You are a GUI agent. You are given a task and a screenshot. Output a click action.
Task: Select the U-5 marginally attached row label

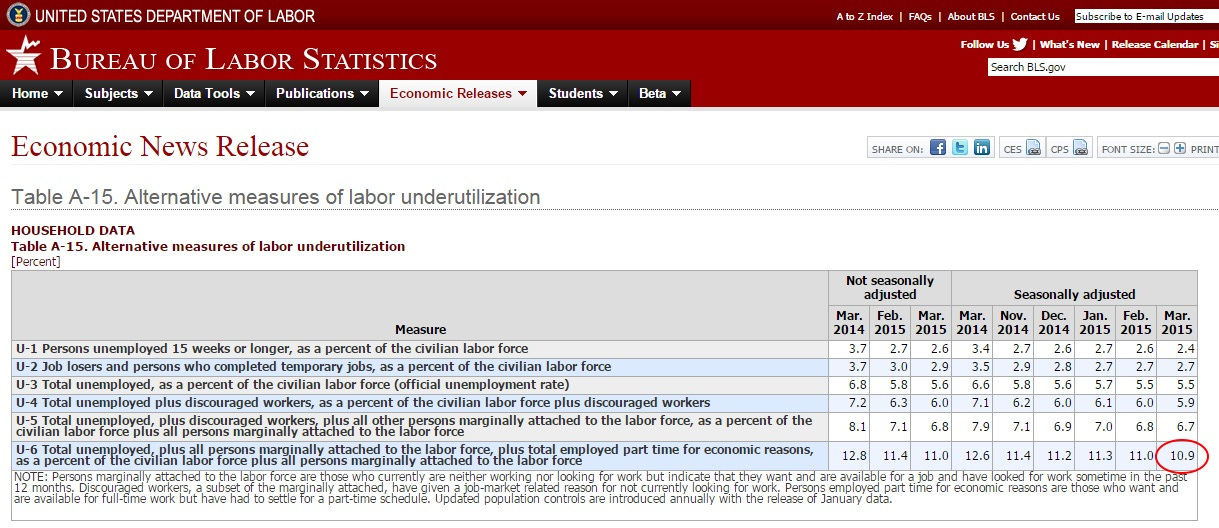[414, 426]
